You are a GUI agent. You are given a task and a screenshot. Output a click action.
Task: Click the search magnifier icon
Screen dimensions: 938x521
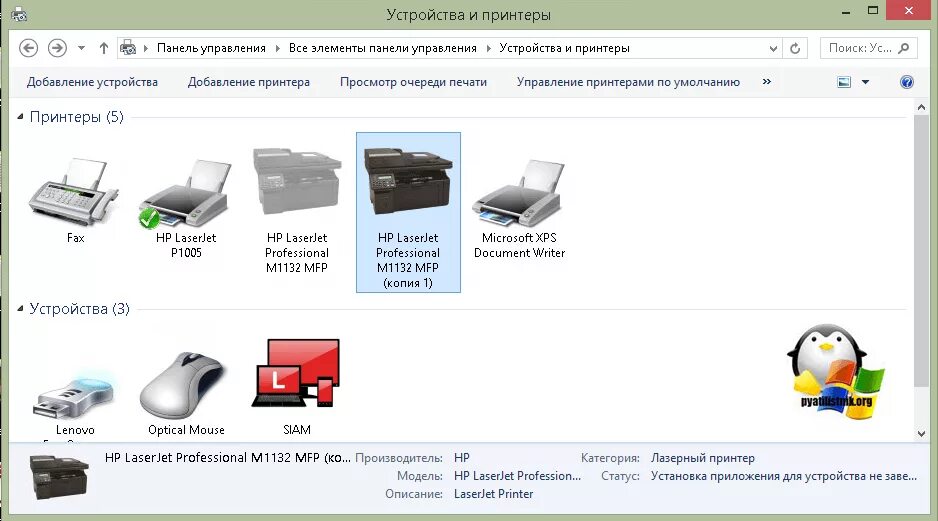pyautogui.click(x=904, y=48)
